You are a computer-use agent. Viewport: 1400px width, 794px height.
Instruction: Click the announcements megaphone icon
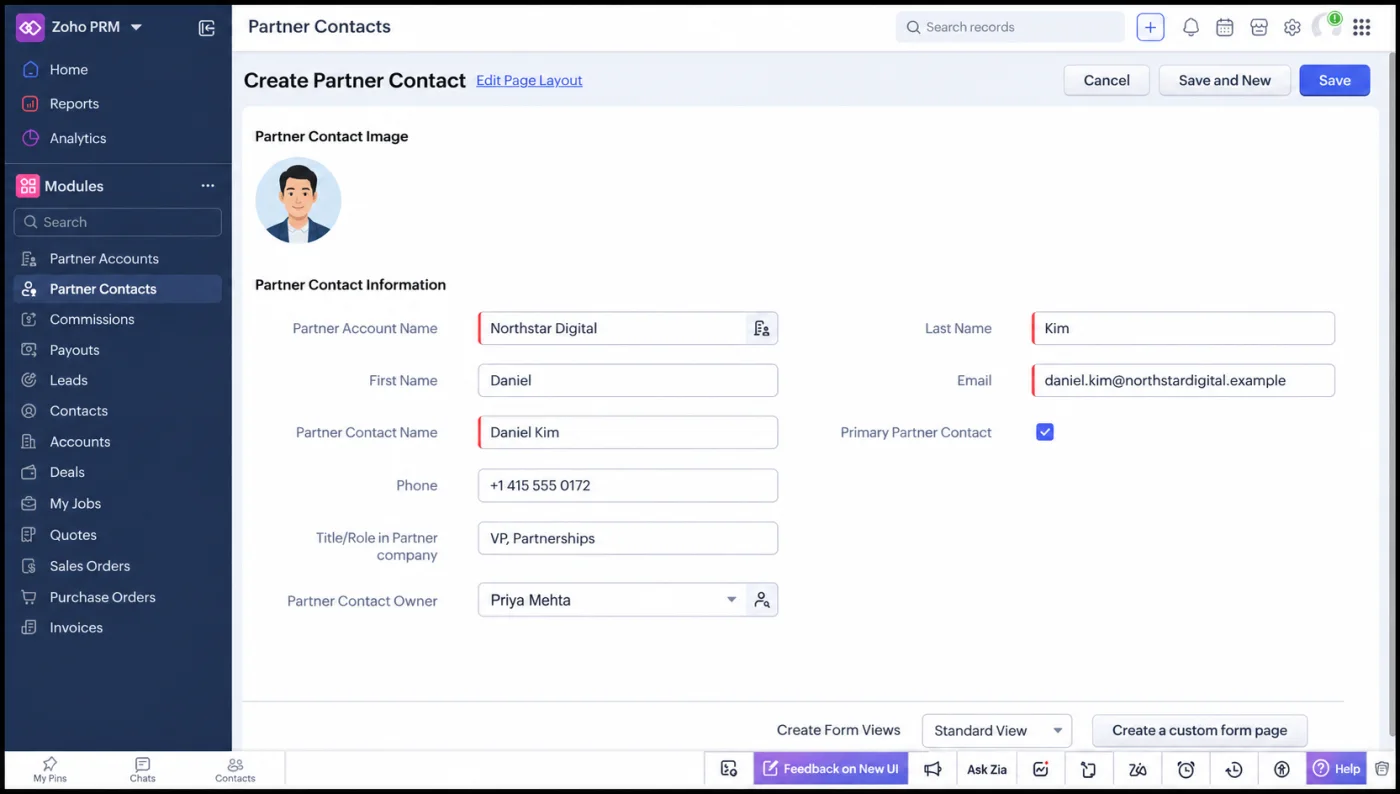[x=933, y=769]
